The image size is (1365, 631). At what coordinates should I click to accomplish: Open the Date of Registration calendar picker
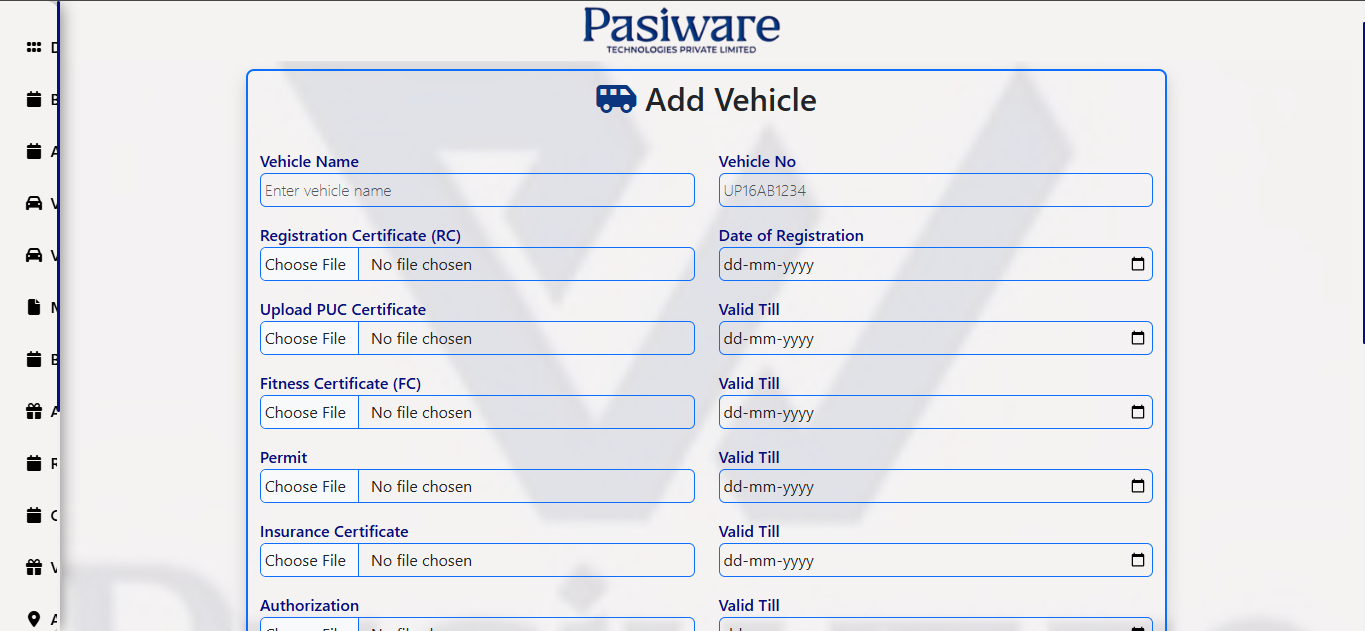coord(1137,263)
